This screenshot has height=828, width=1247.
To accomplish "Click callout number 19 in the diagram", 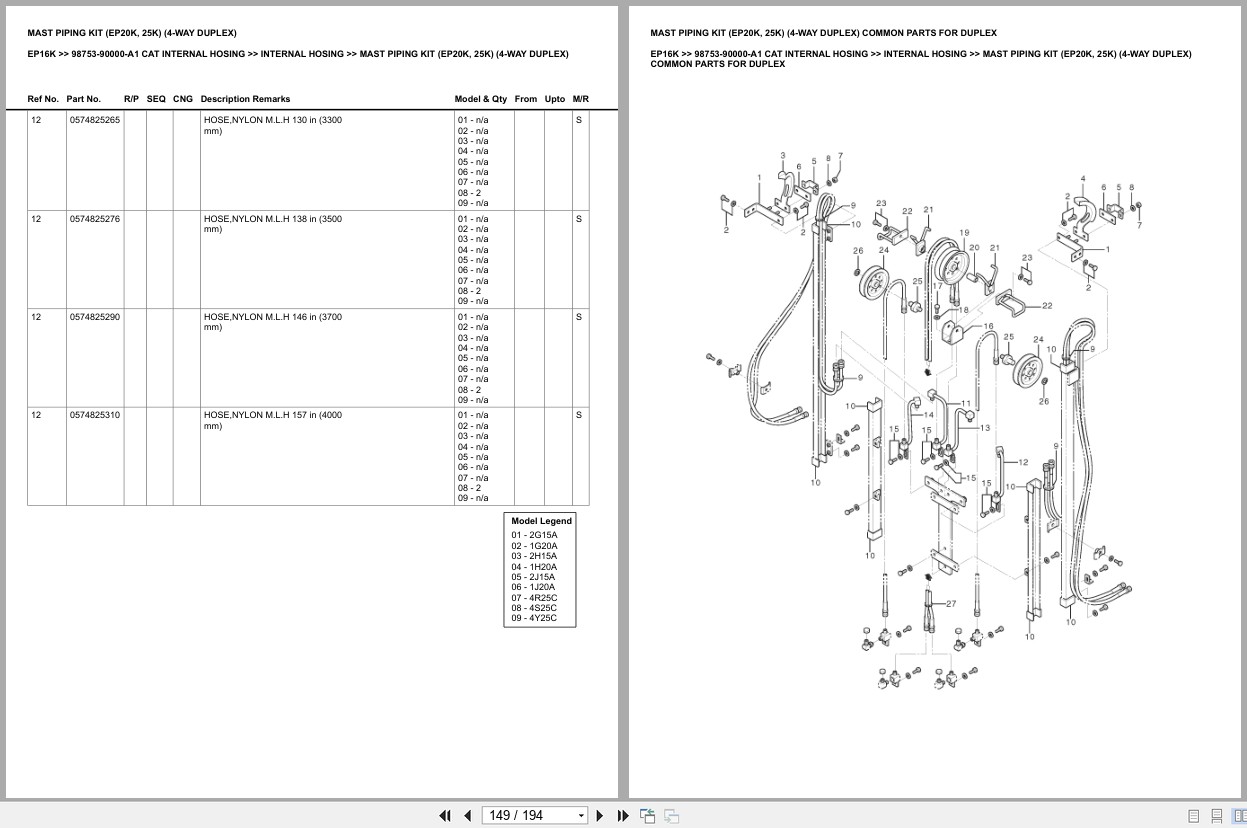I will 964,233.
